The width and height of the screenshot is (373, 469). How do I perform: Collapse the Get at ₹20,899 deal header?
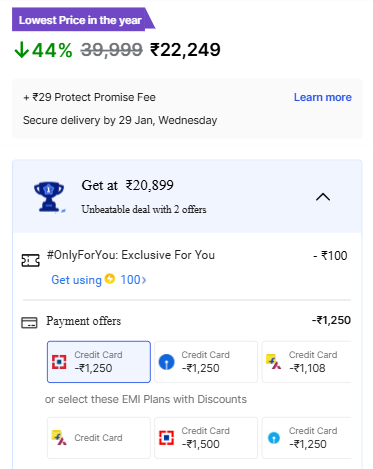coord(187,197)
